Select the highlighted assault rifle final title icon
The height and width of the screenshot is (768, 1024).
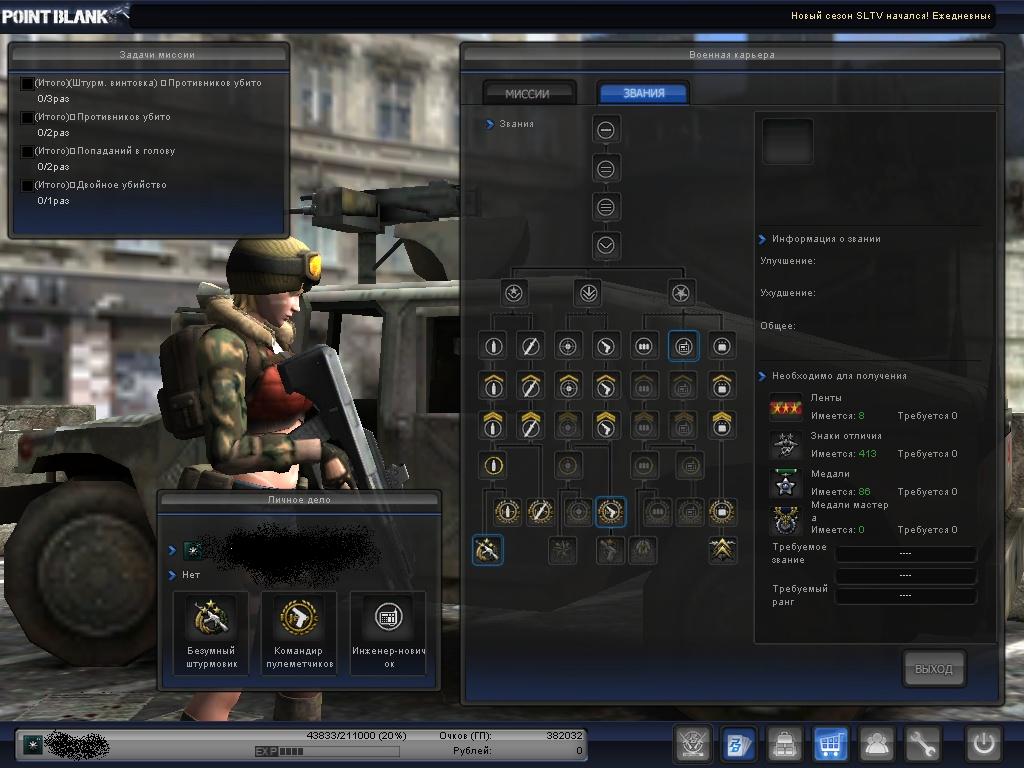click(487, 550)
